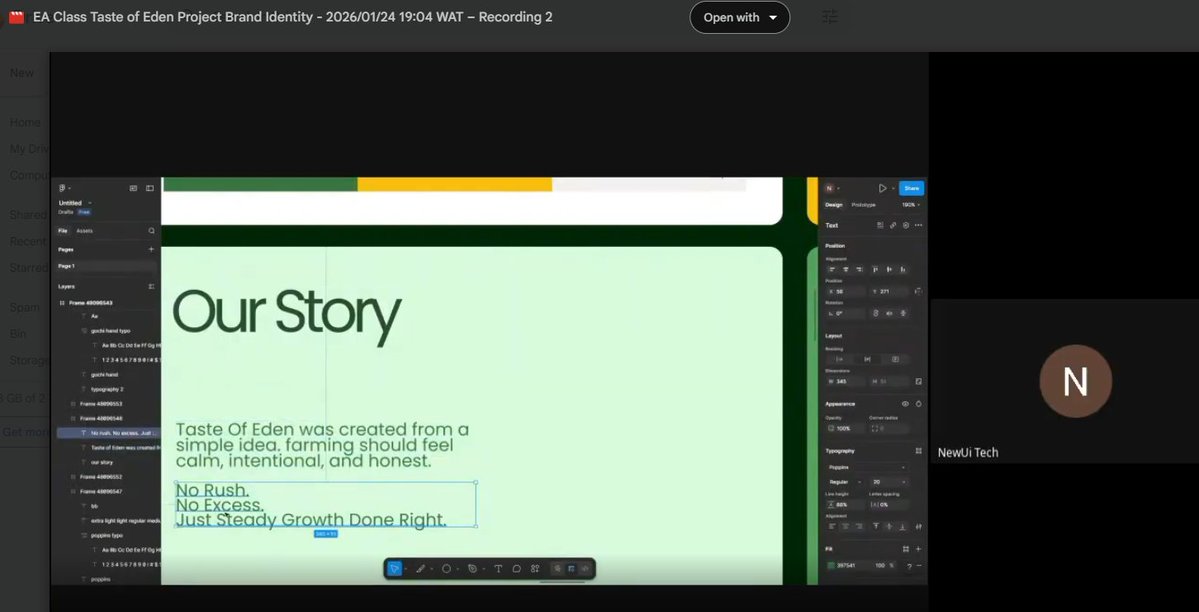Click the video file icon beside title
Screen dimensions: 1199x612
pos(16,17)
